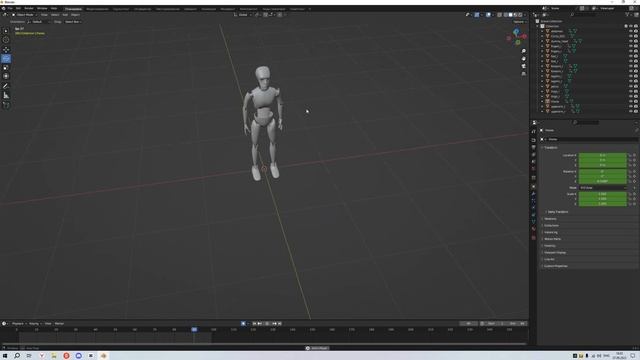Open the timeline Keying menu
The image size is (640, 360).
34,324
